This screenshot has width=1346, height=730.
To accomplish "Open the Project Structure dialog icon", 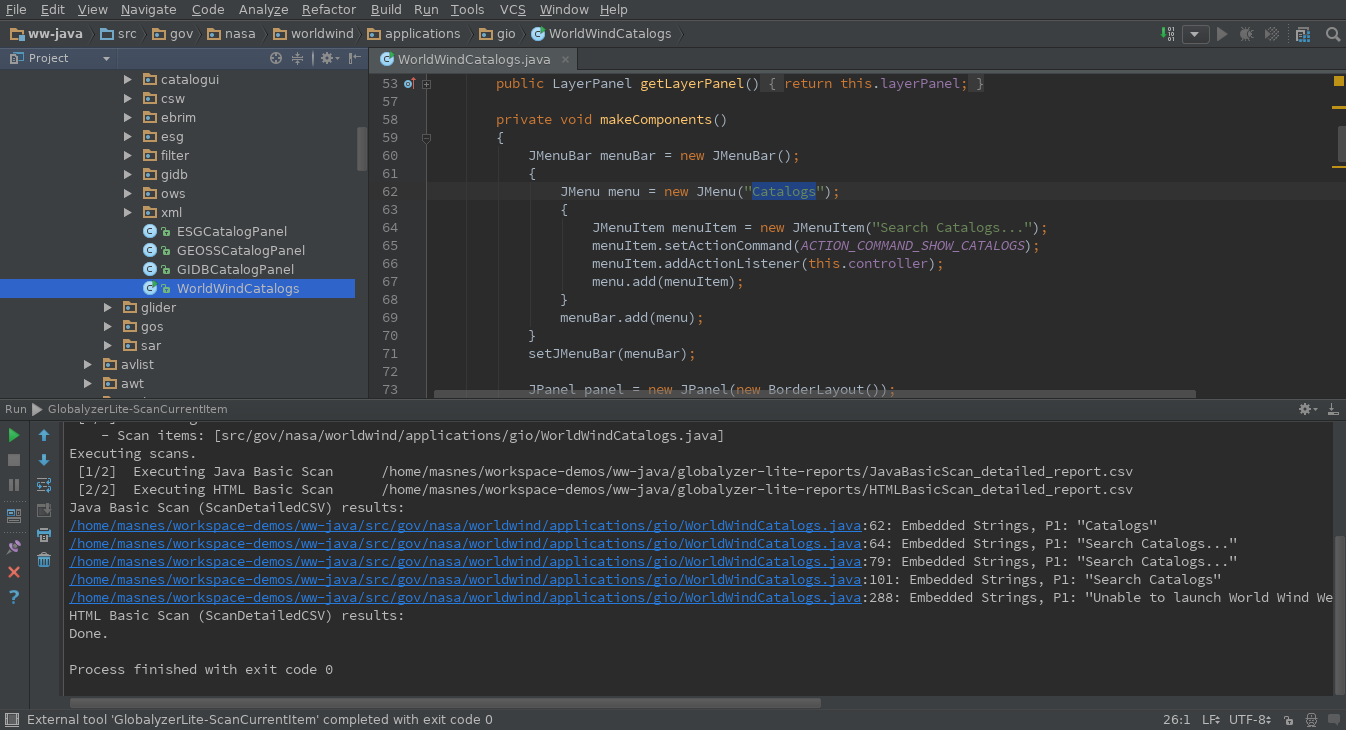I will pos(1302,34).
